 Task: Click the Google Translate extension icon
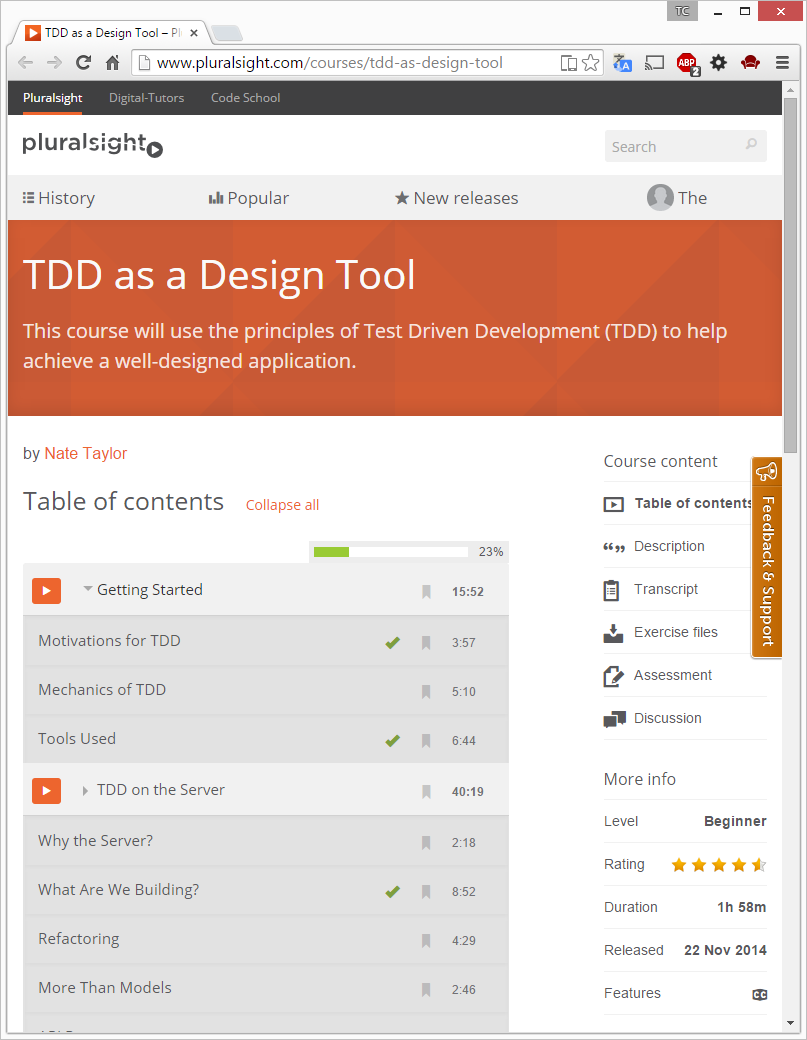click(622, 63)
